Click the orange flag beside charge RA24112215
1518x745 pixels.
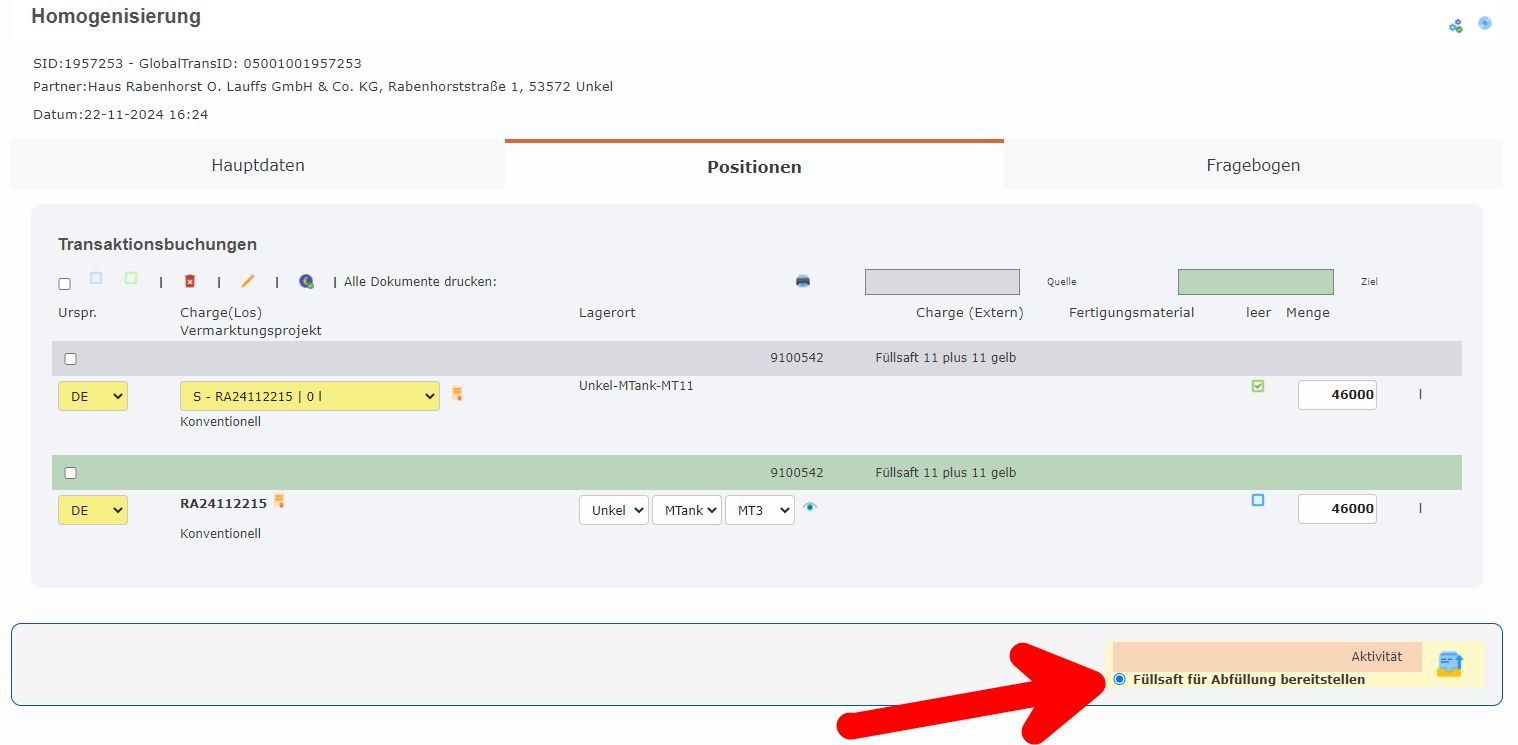click(x=279, y=500)
